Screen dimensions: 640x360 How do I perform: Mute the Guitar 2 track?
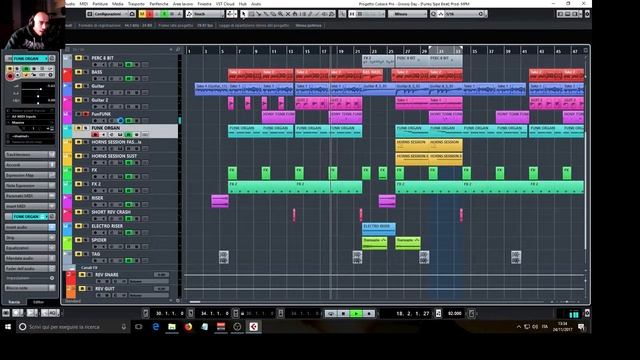(78, 100)
